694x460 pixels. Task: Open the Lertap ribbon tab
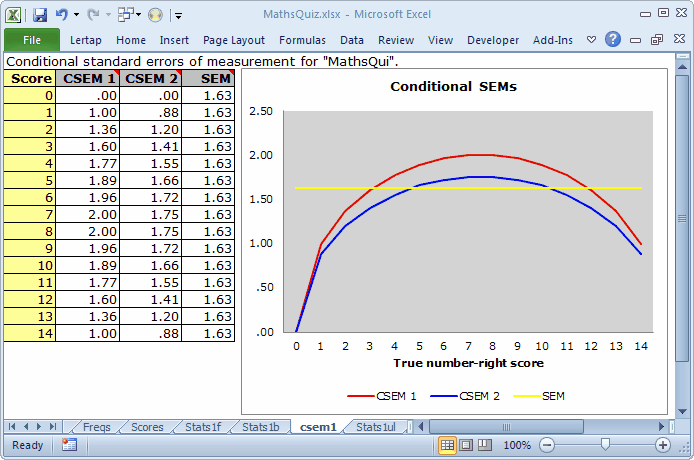[x=85, y=40]
